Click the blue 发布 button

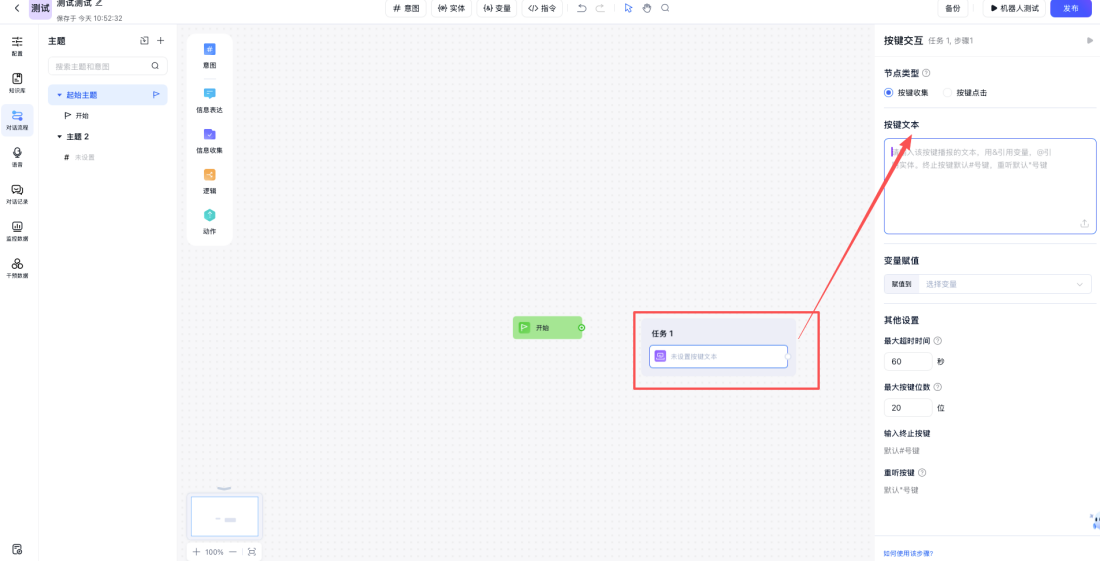pyautogui.click(x=1070, y=8)
